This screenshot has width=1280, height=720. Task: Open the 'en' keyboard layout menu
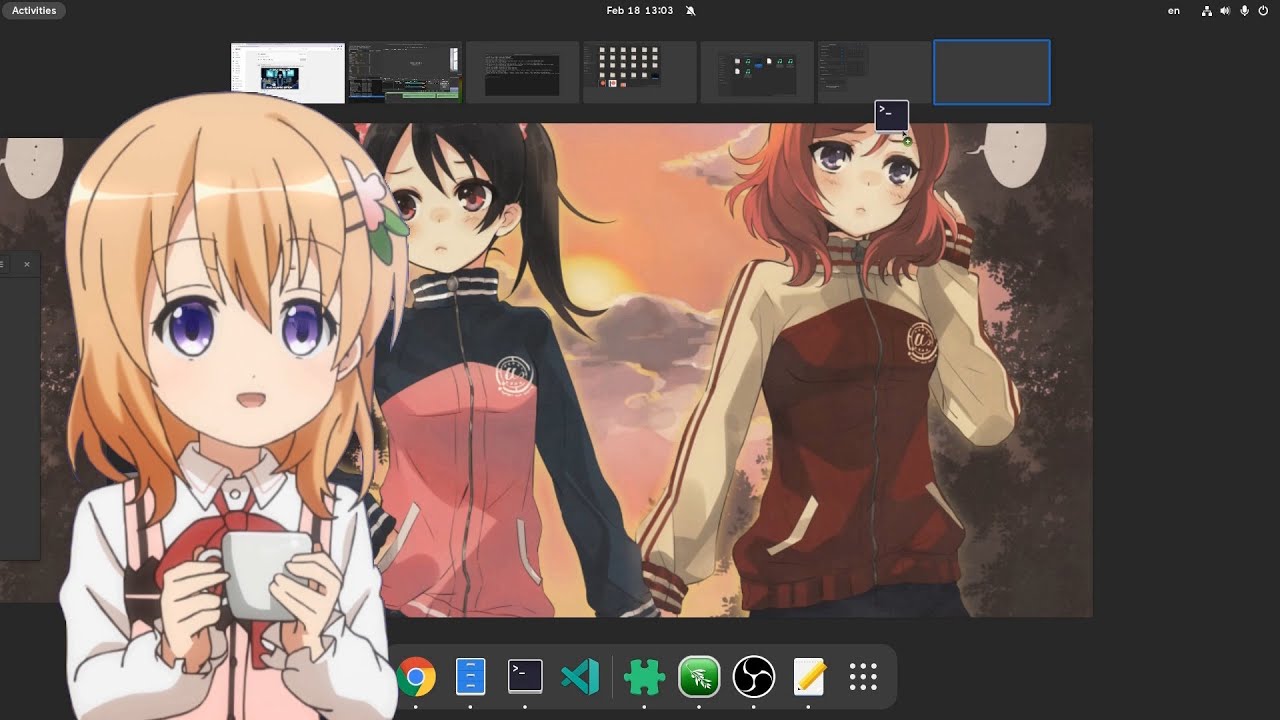coord(1174,10)
